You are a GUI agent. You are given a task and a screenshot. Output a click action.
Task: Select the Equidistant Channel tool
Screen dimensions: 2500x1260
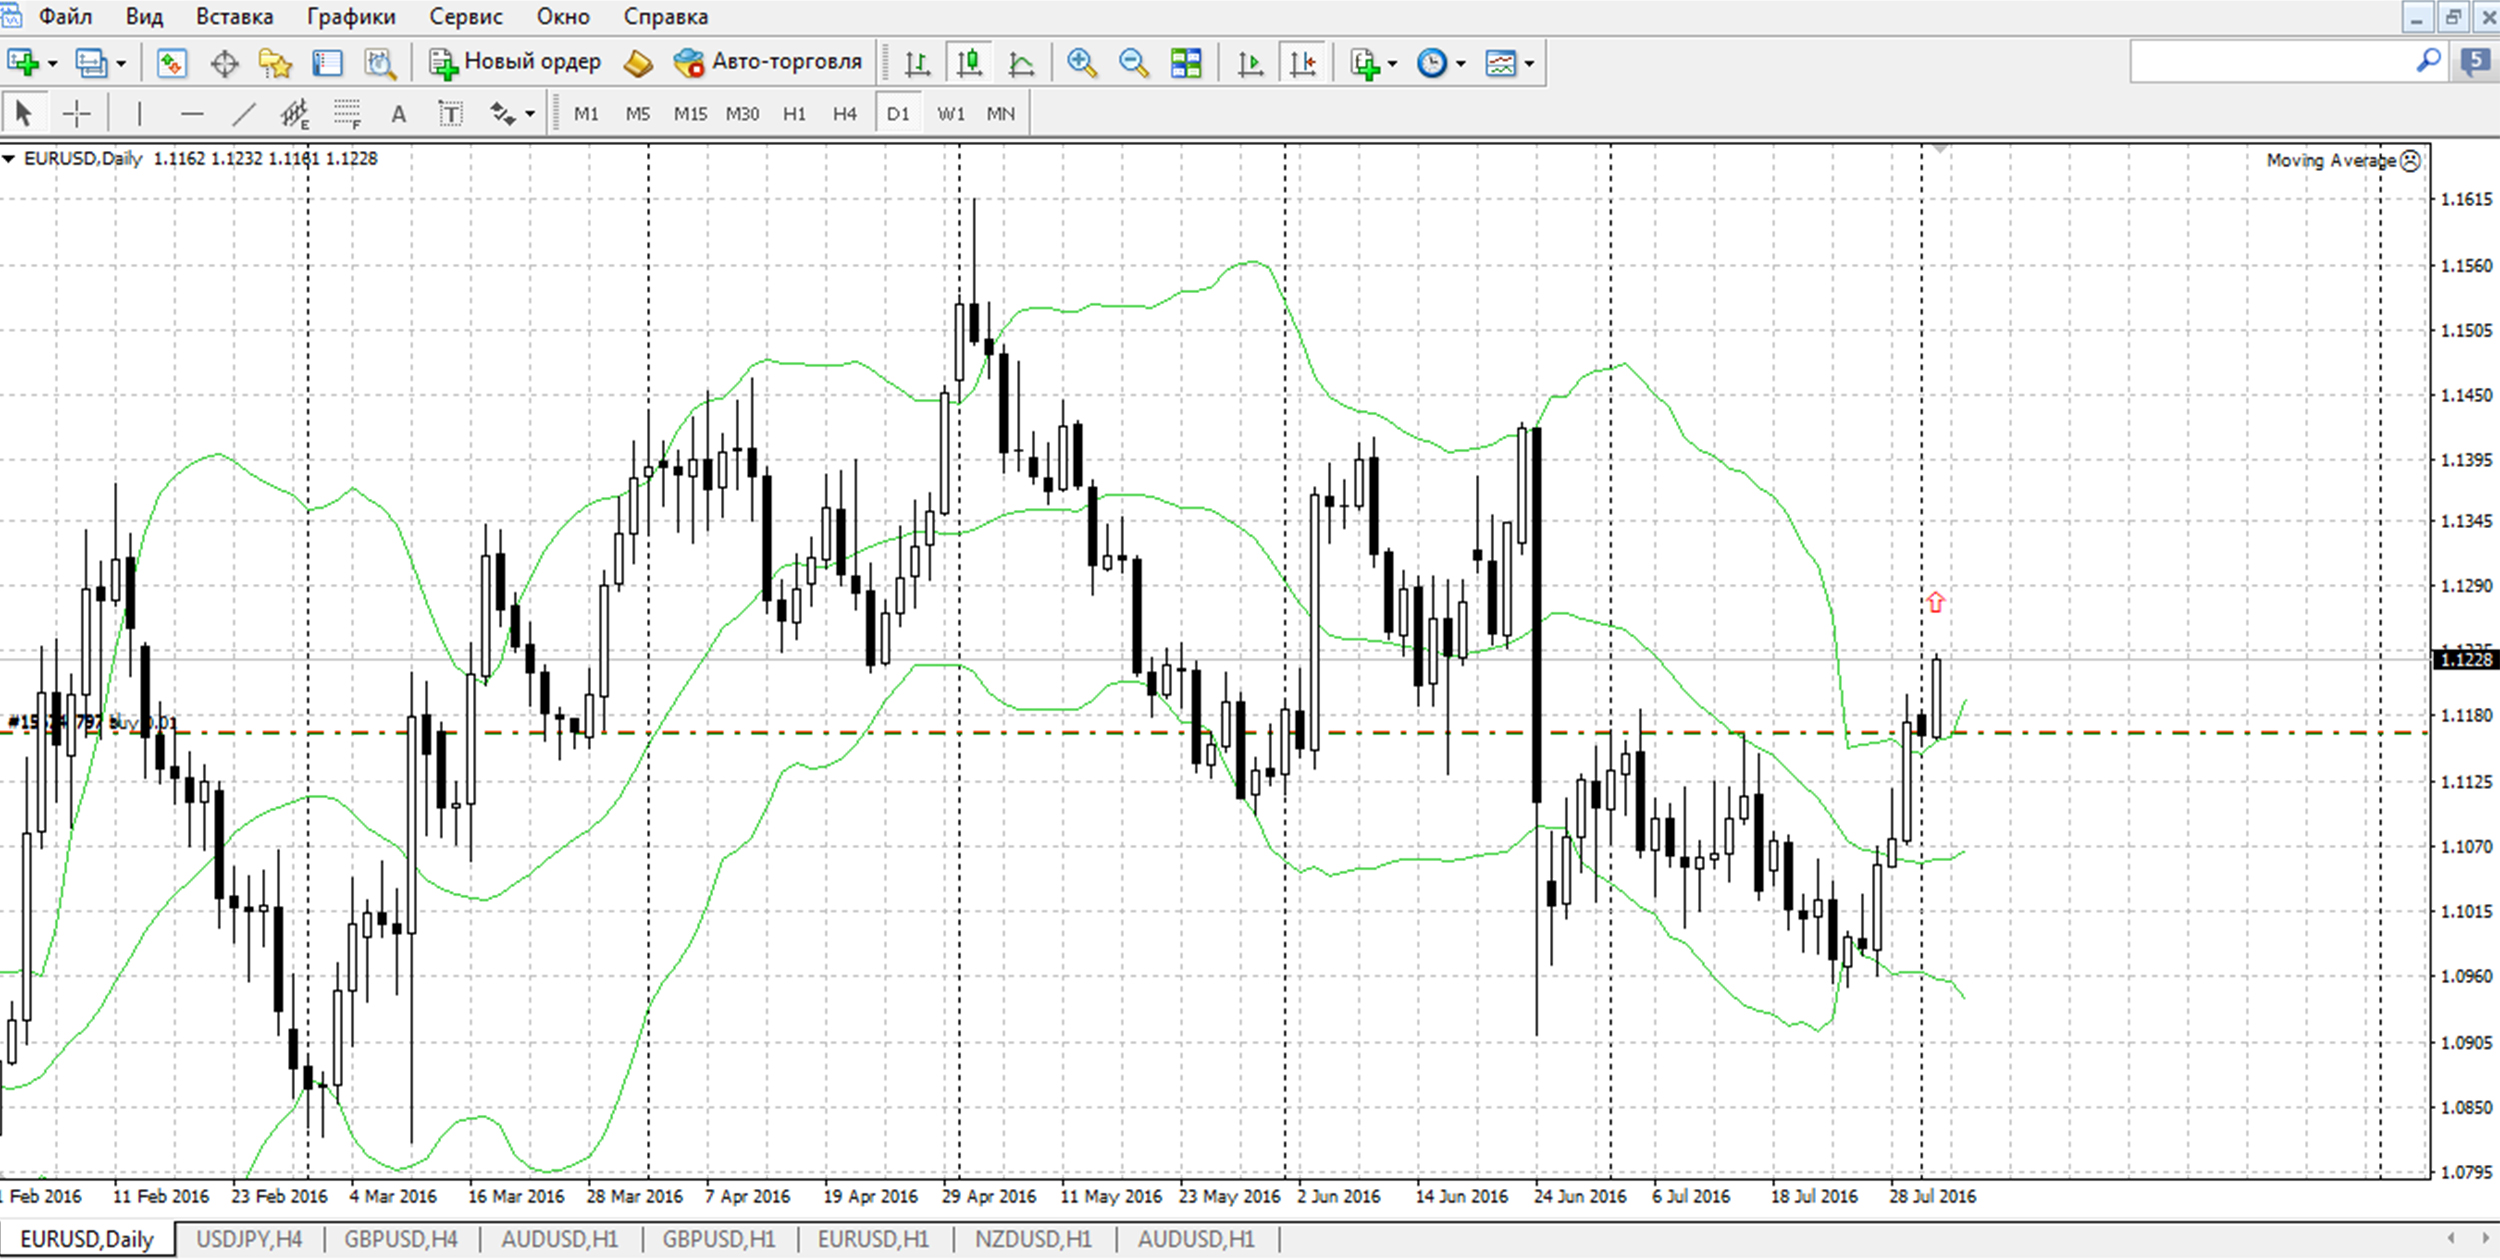click(x=295, y=114)
